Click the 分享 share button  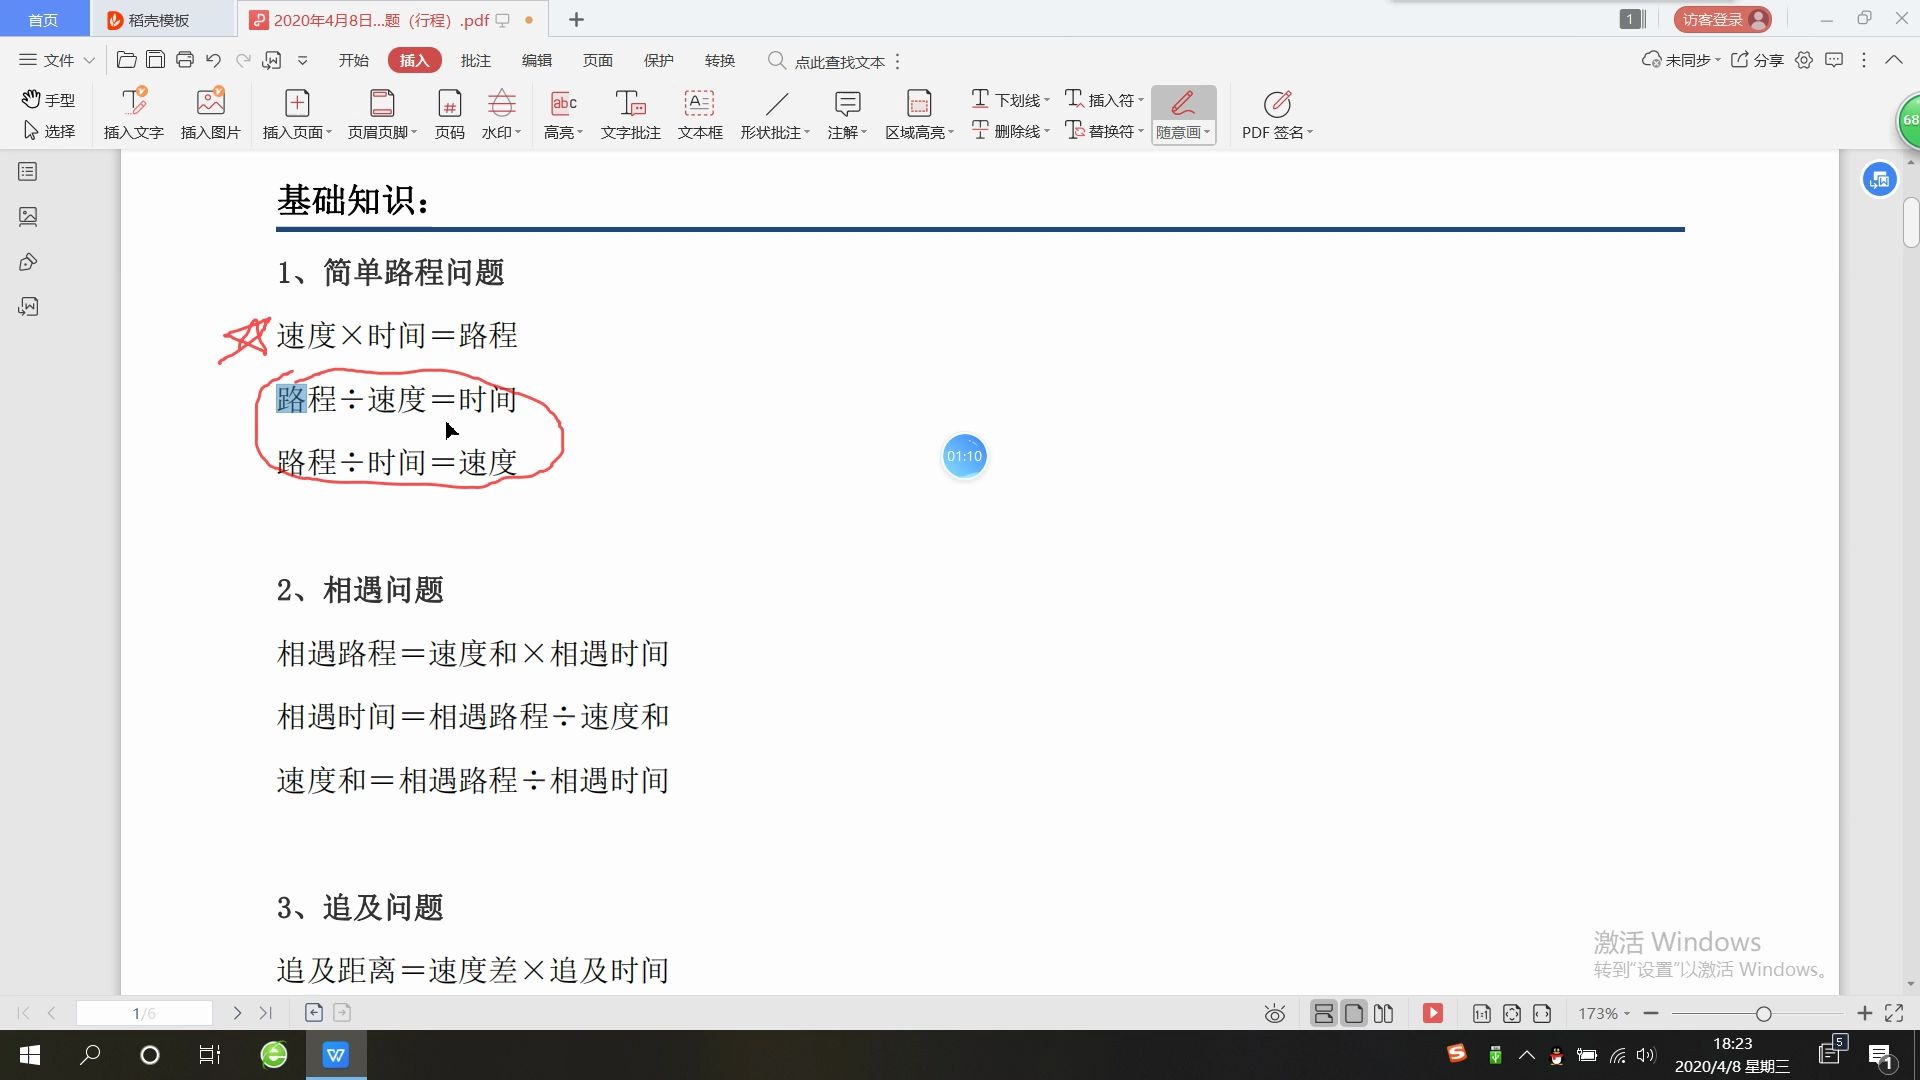(x=1757, y=60)
